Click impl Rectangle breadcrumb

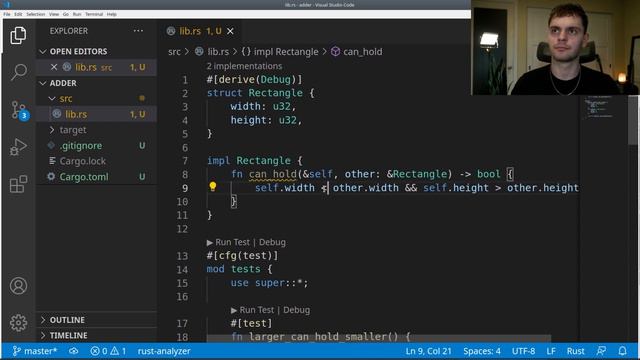click(280, 52)
